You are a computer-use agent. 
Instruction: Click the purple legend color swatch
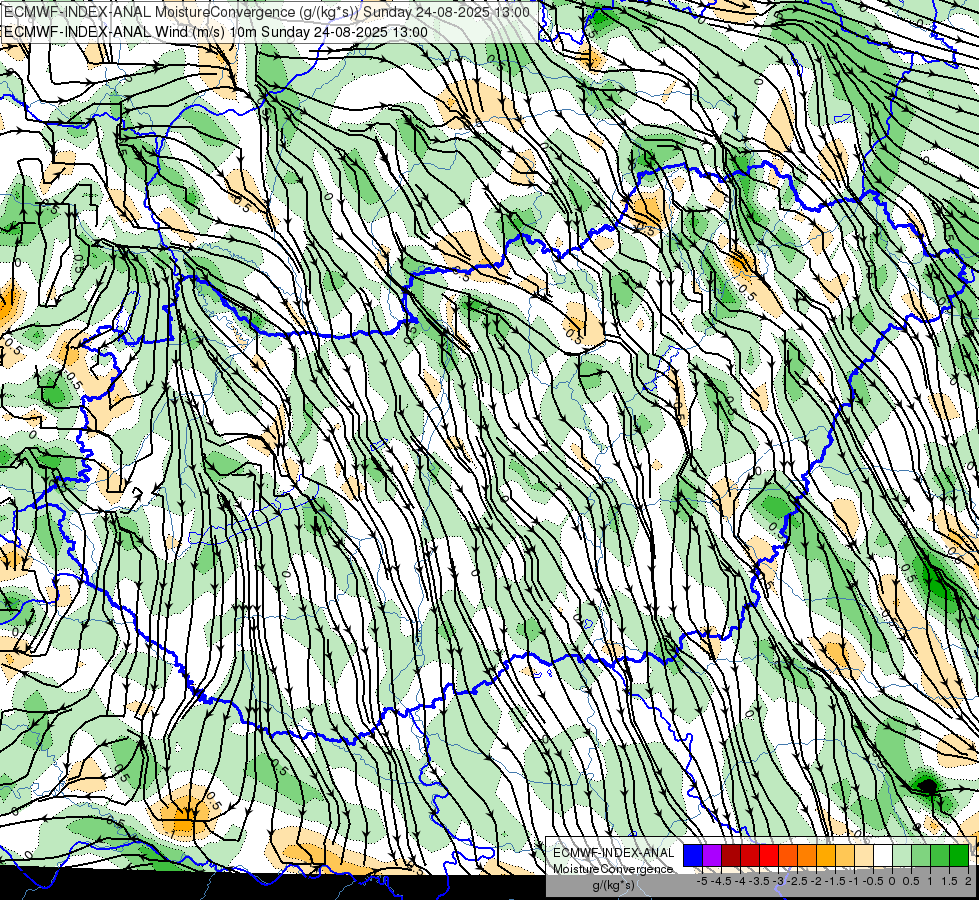(x=712, y=855)
